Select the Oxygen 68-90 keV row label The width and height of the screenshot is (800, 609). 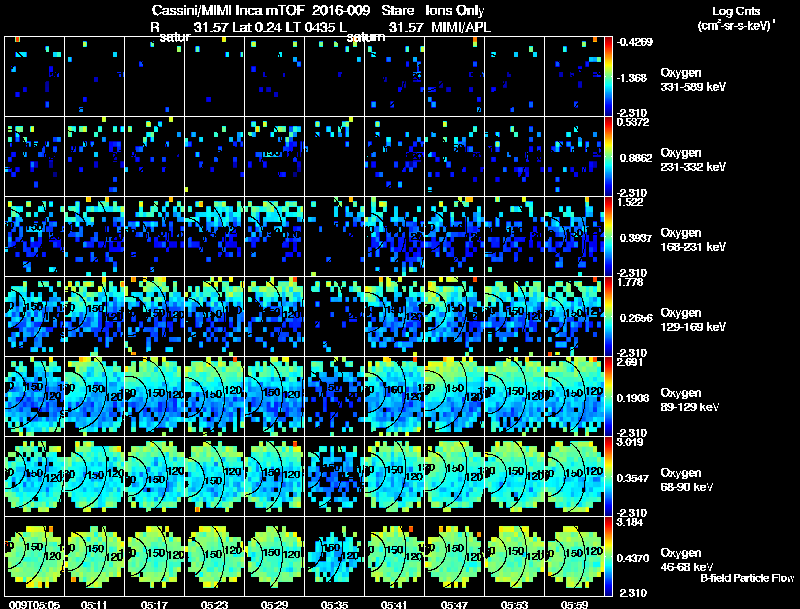tap(687, 480)
